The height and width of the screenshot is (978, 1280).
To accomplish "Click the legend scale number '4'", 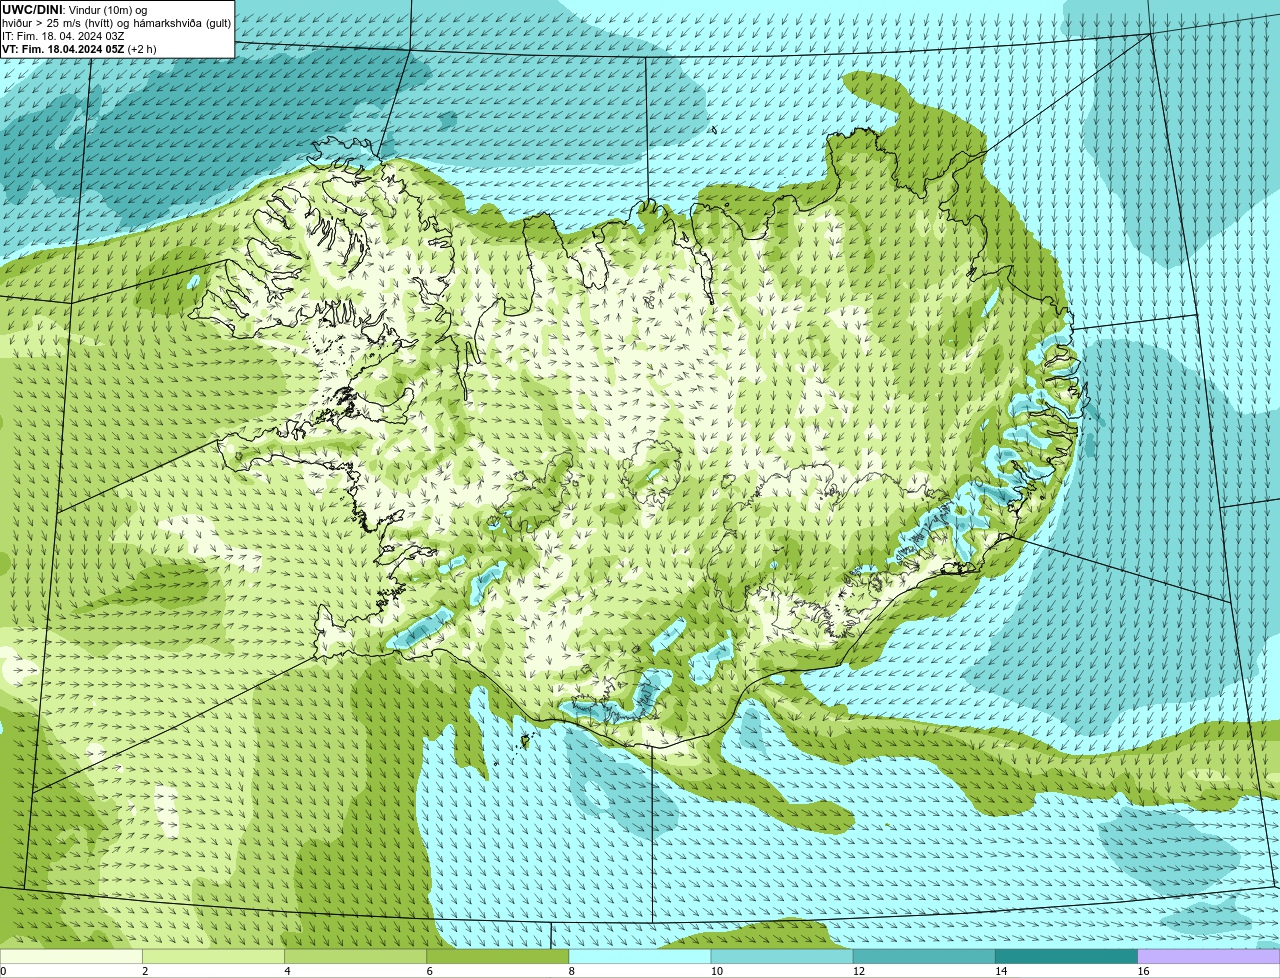I will coord(287,971).
